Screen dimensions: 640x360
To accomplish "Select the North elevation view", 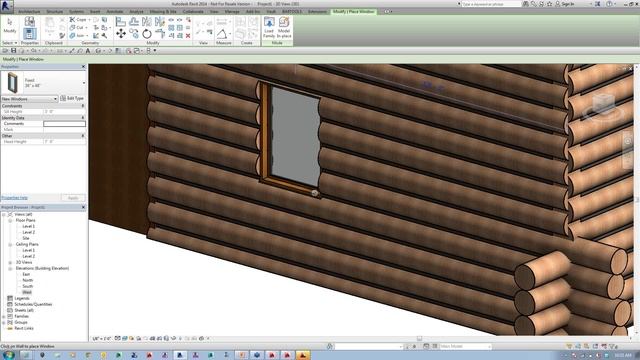I will pos(27,280).
